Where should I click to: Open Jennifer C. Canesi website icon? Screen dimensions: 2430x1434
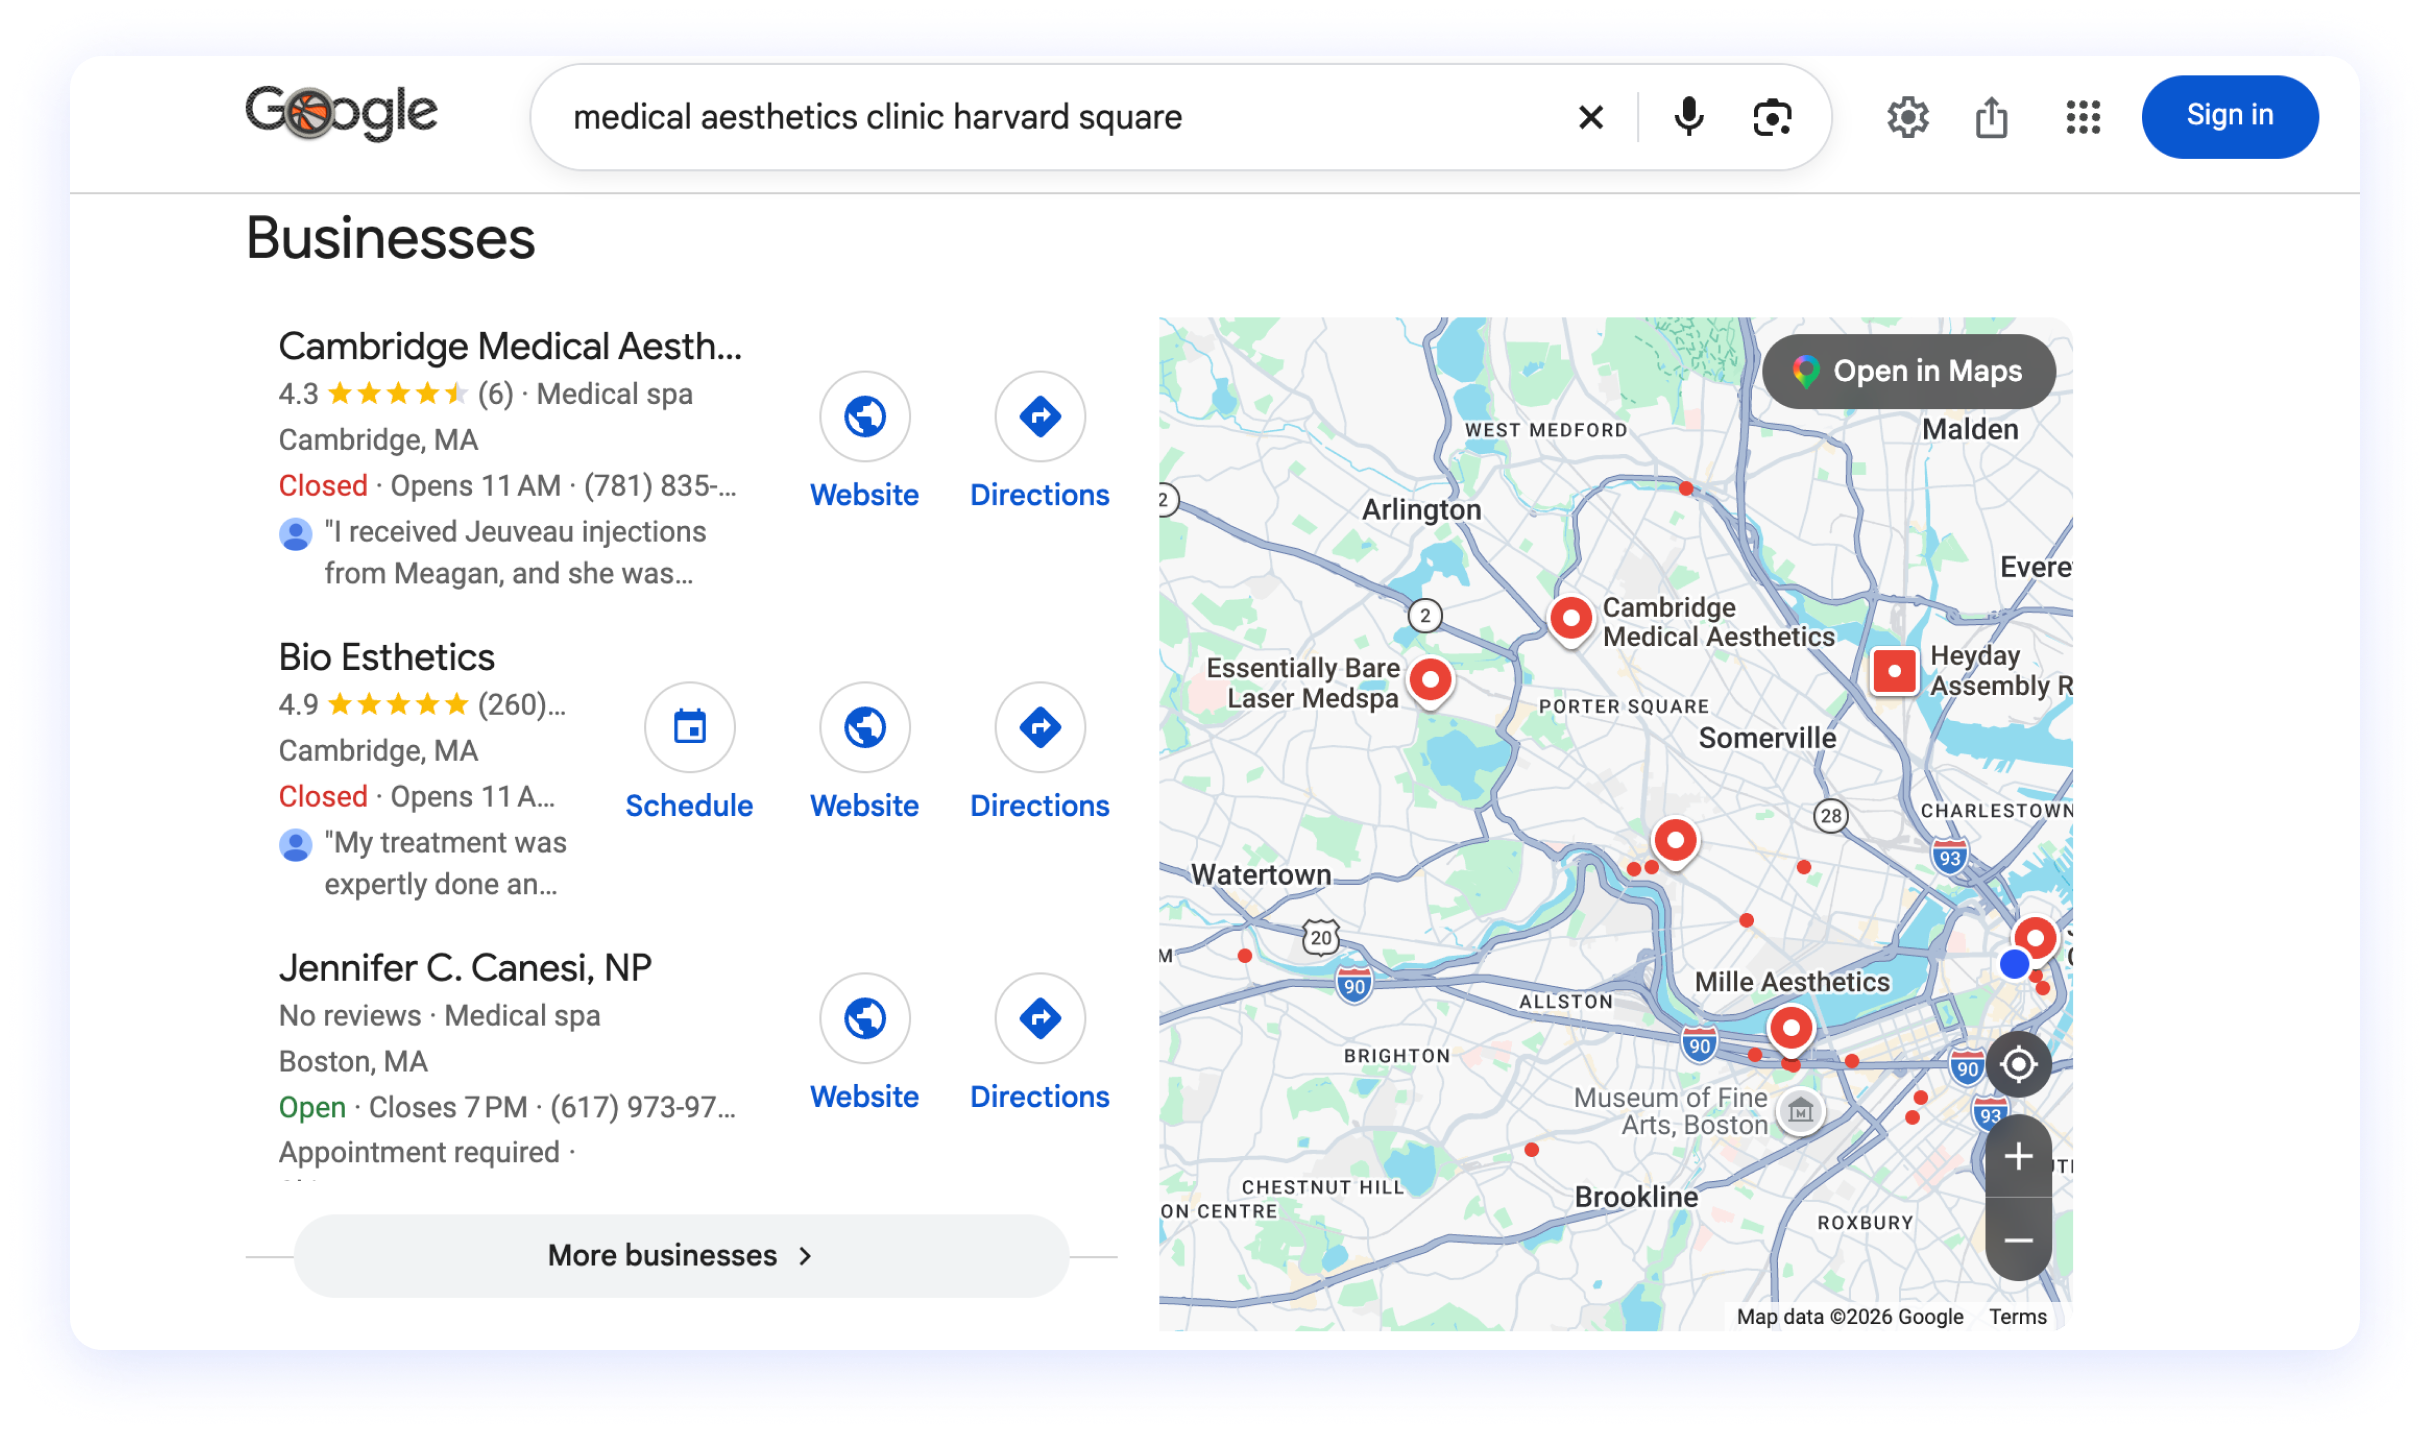(865, 1019)
